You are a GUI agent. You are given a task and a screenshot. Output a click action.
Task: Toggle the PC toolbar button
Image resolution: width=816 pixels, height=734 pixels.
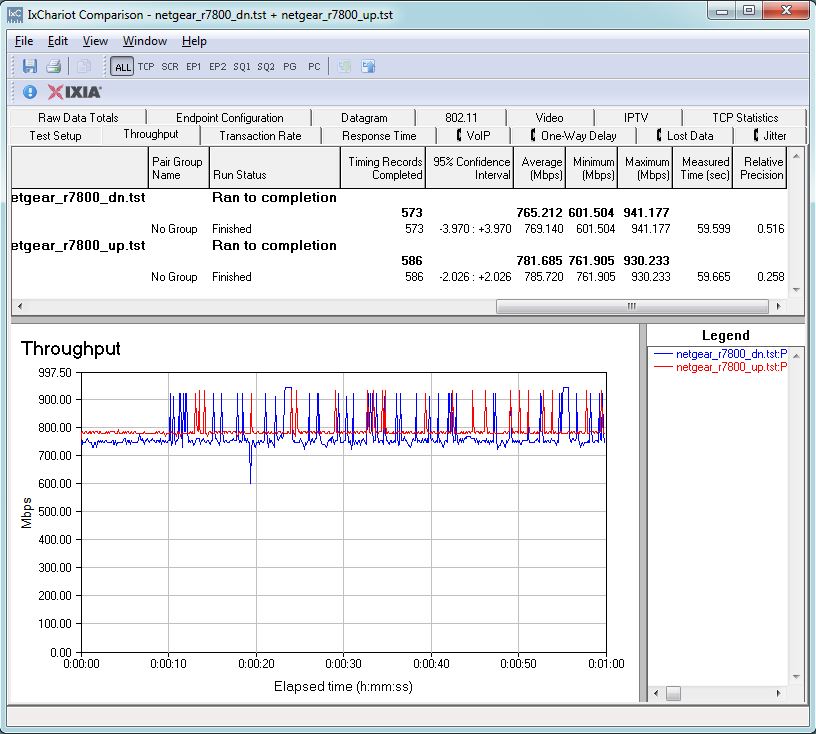tap(314, 67)
